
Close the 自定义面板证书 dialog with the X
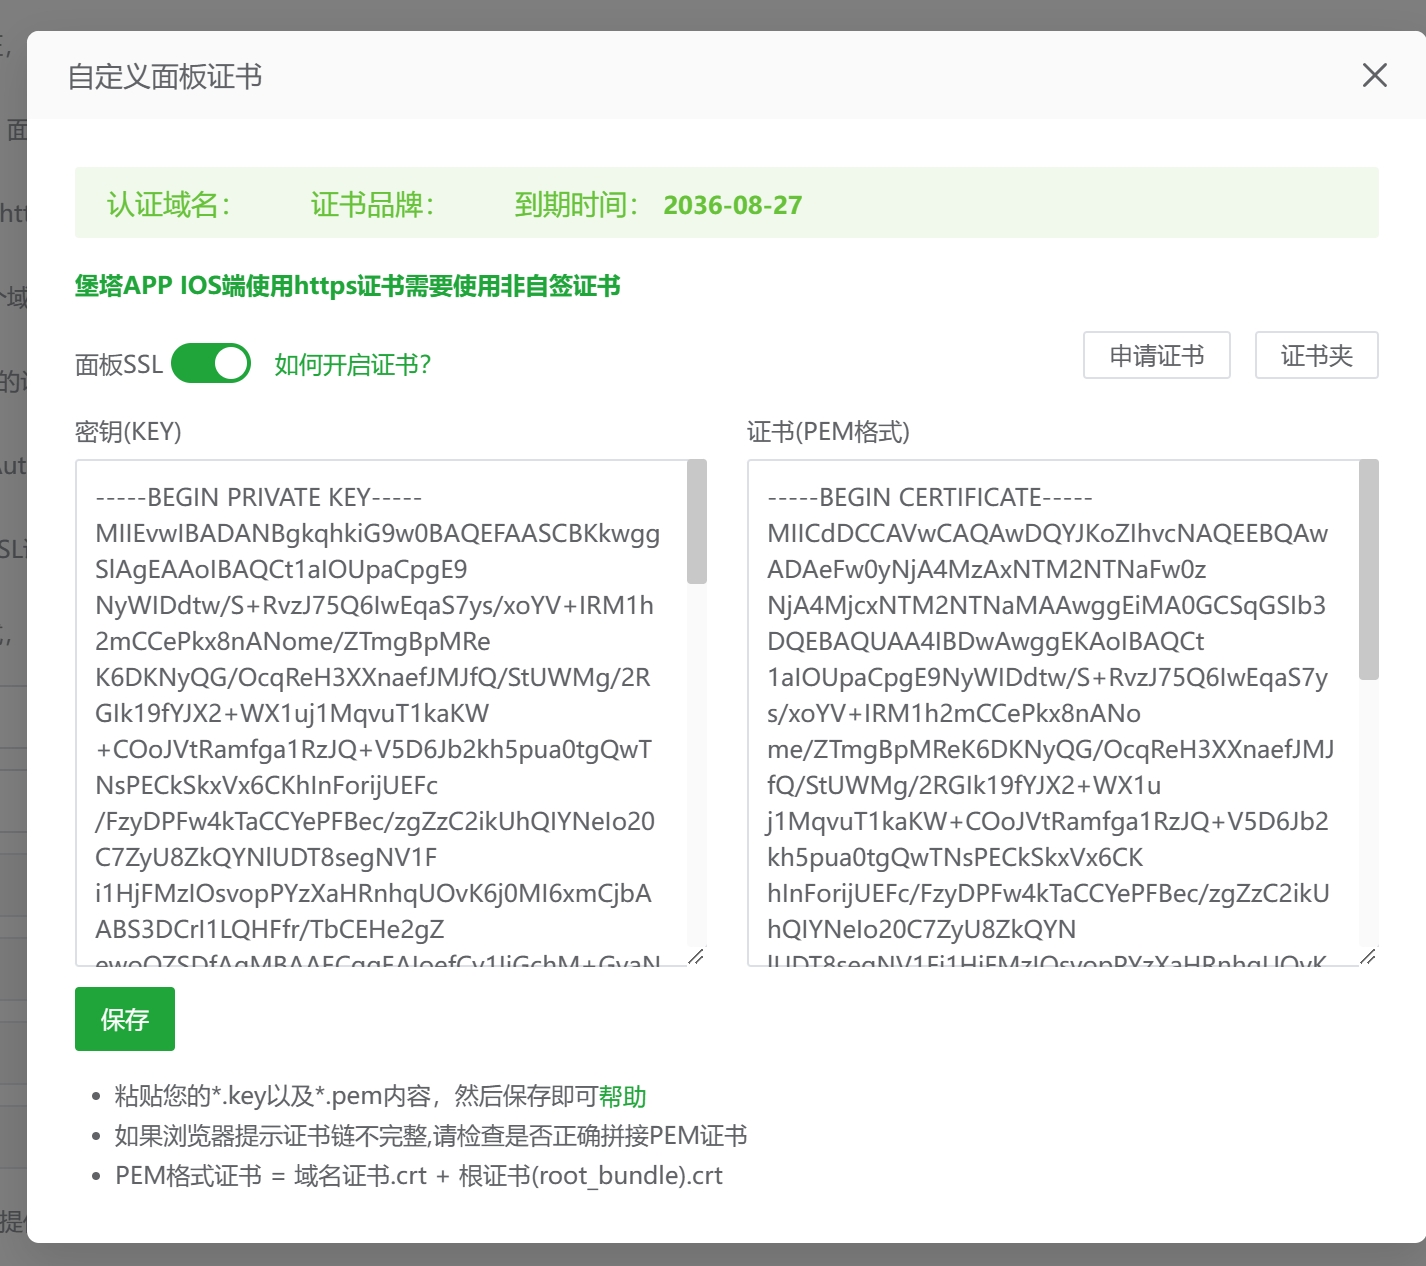1375,75
